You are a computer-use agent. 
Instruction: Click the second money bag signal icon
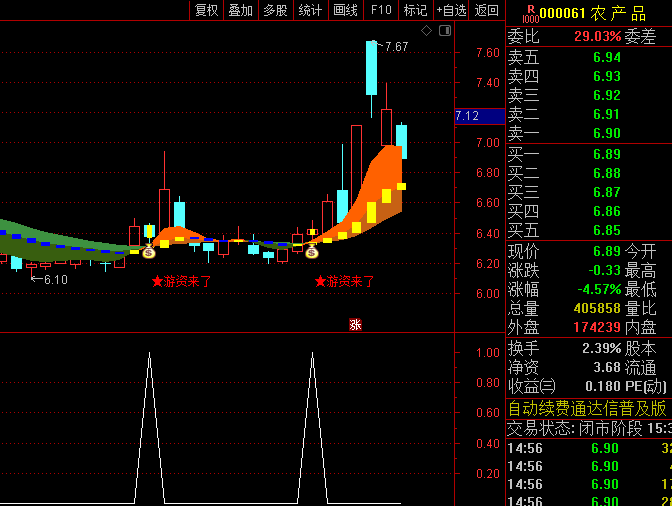311,252
